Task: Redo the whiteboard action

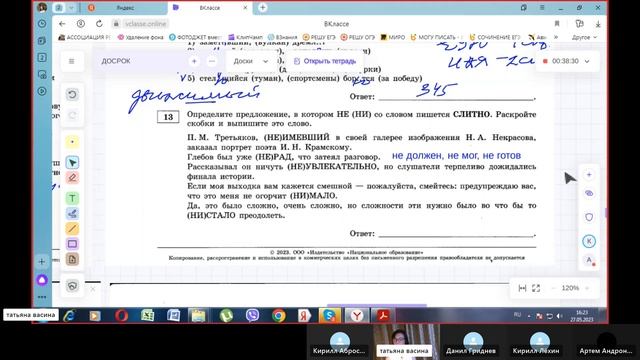Action: click(72, 116)
